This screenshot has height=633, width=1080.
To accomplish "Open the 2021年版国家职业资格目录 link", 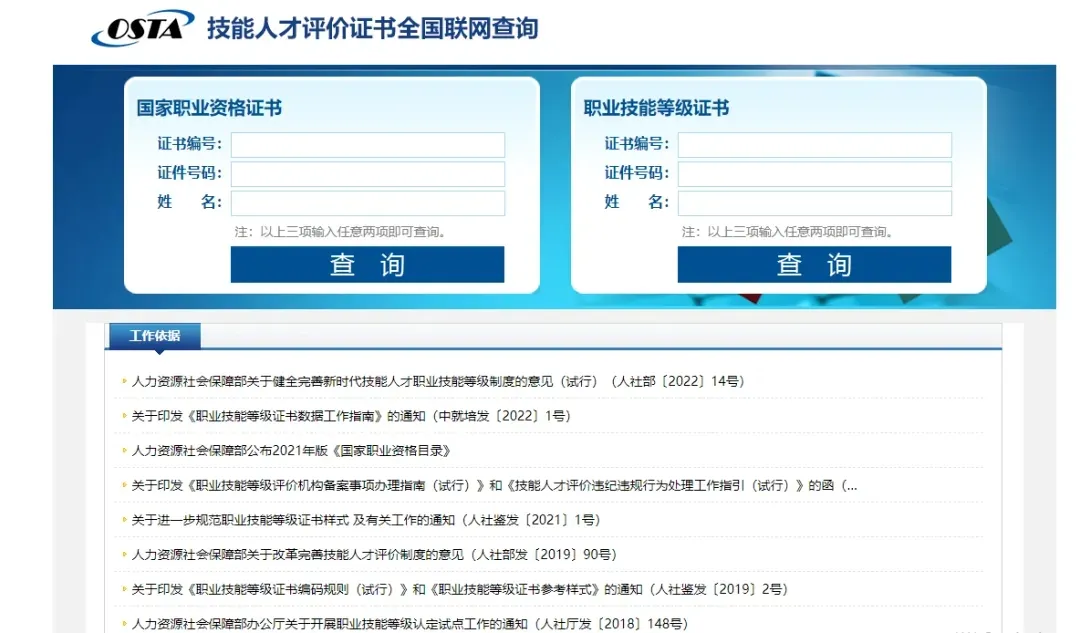I will [290, 450].
